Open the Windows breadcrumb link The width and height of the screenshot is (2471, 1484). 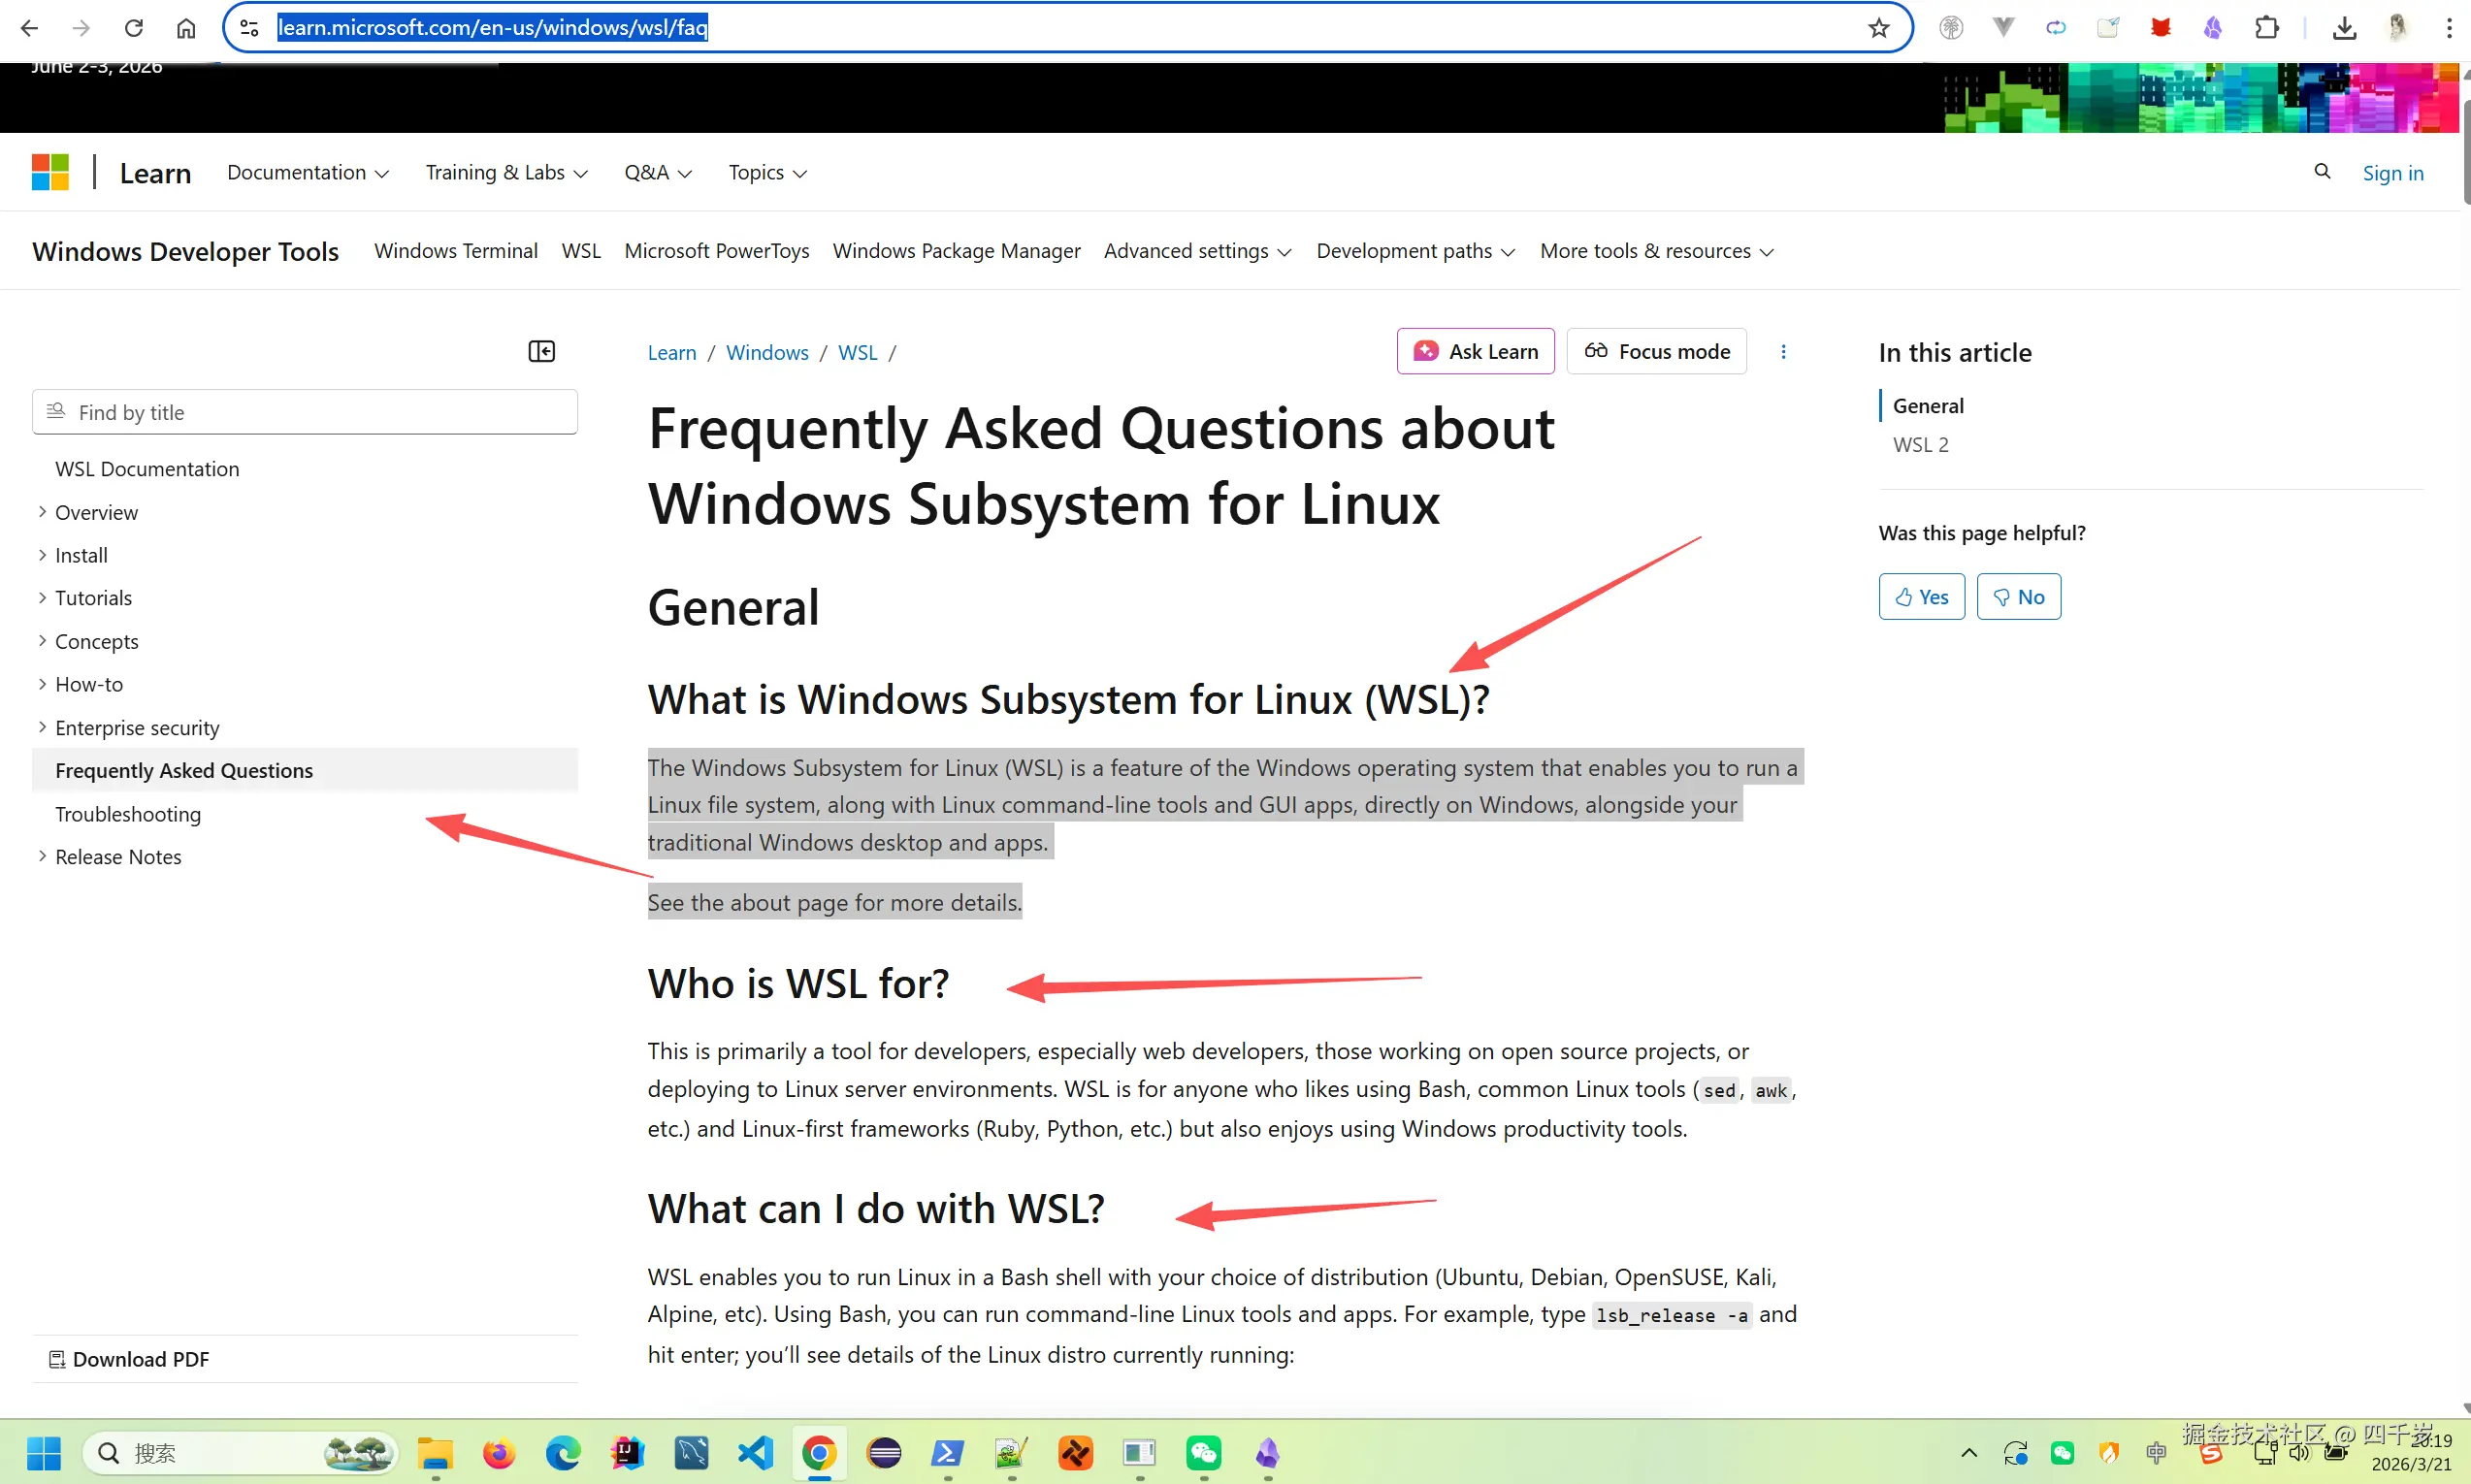tap(767, 352)
